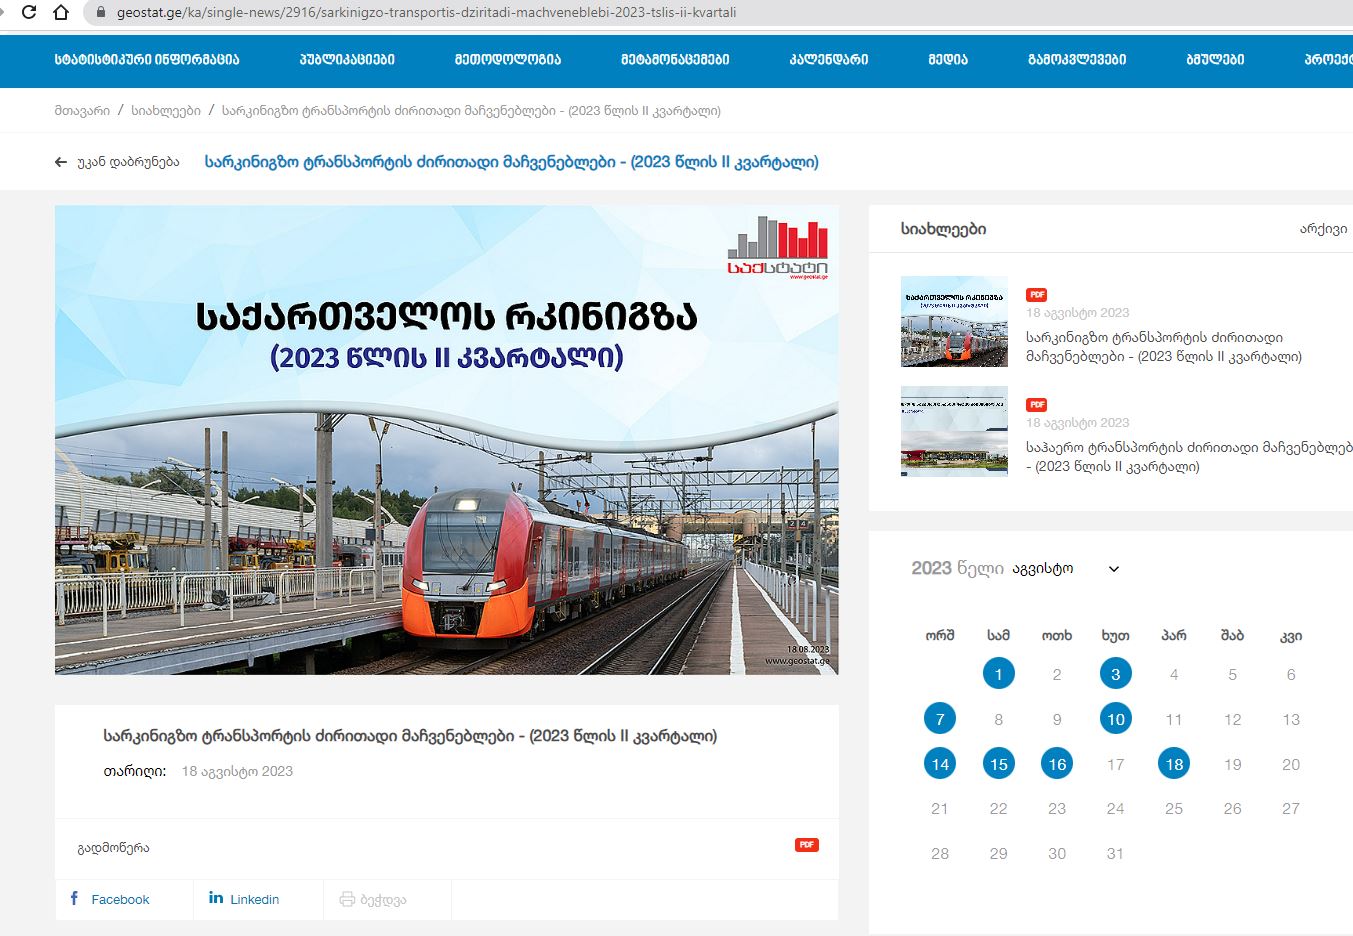Open the 'მედია' menu

pos(948,60)
